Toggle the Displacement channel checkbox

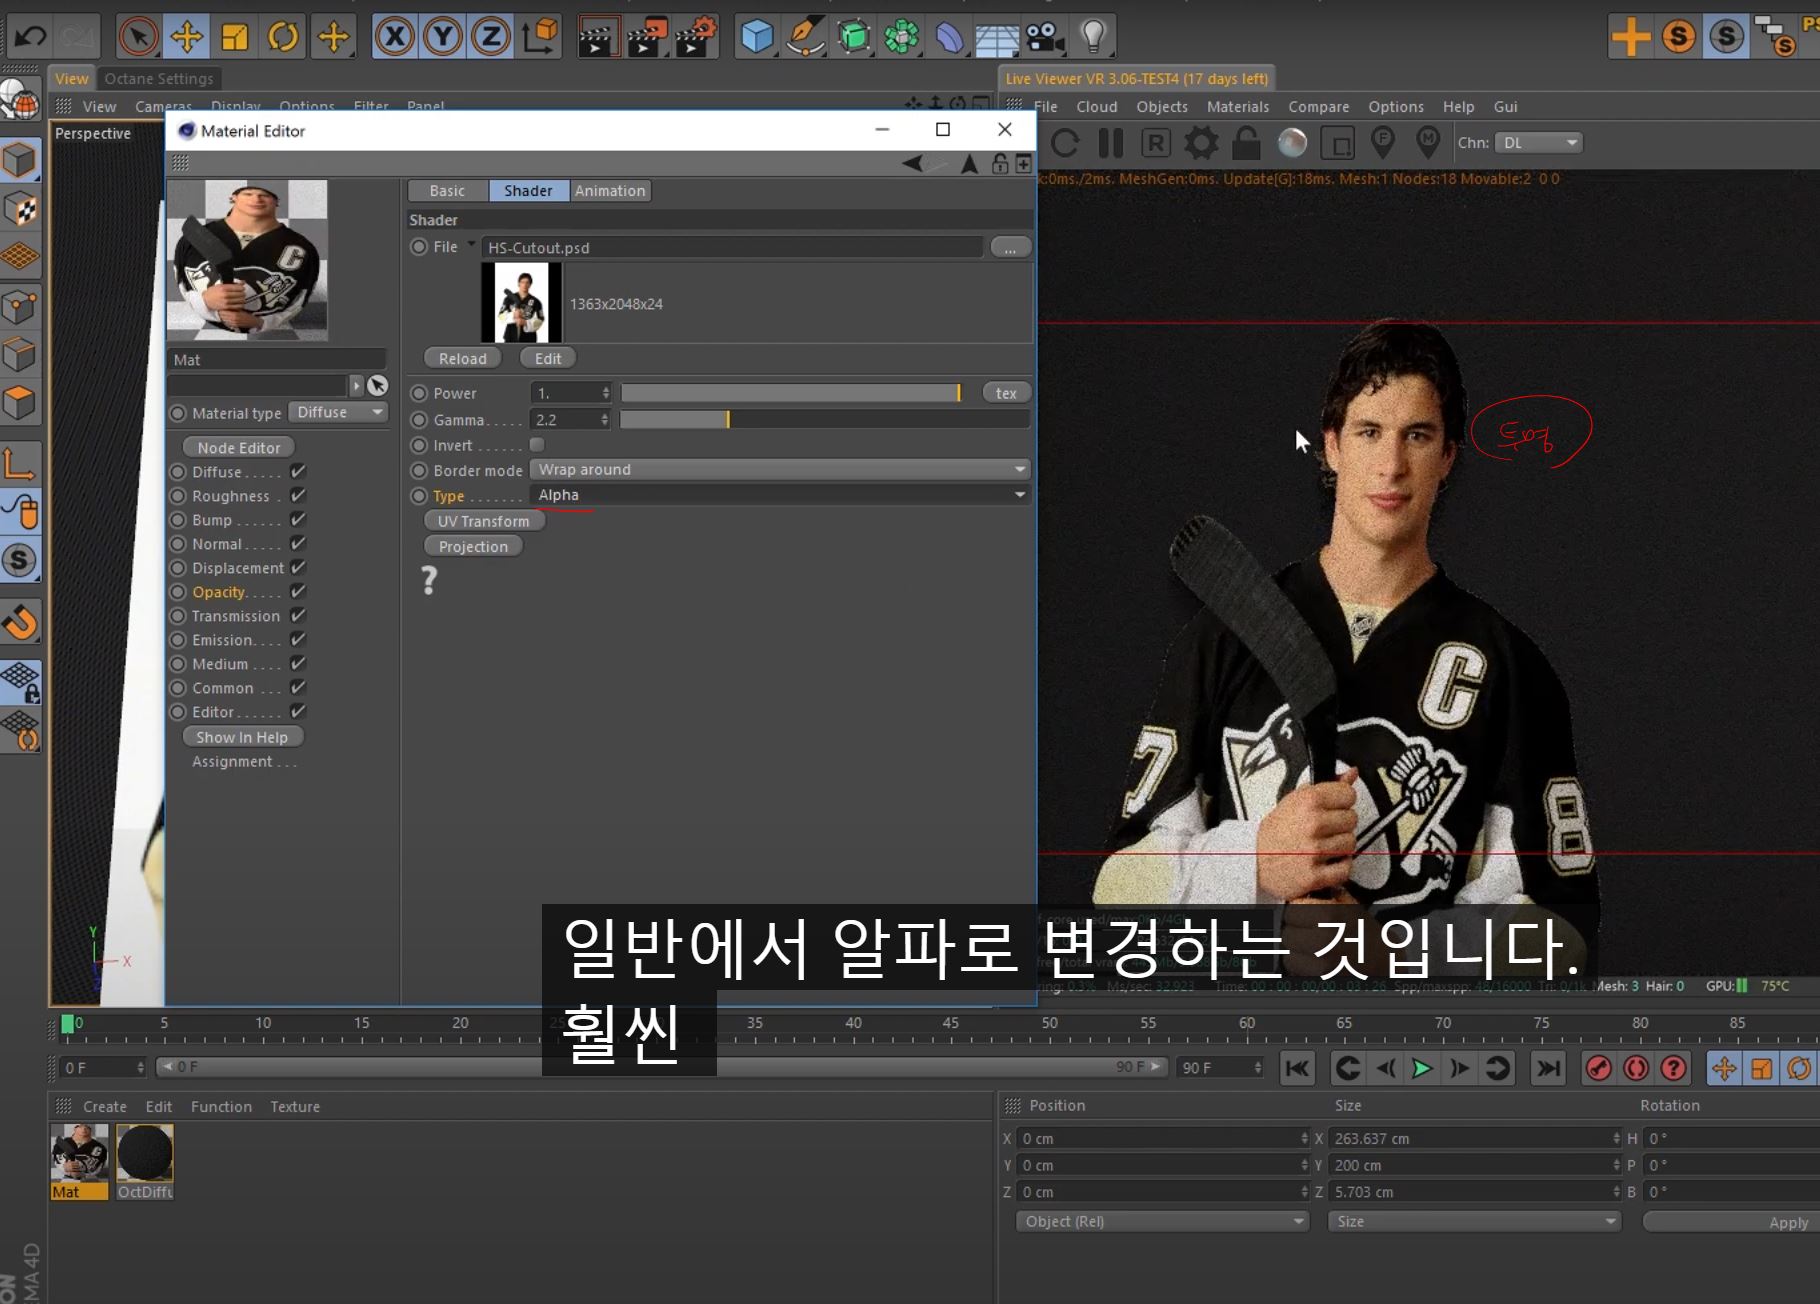point(298,567)
